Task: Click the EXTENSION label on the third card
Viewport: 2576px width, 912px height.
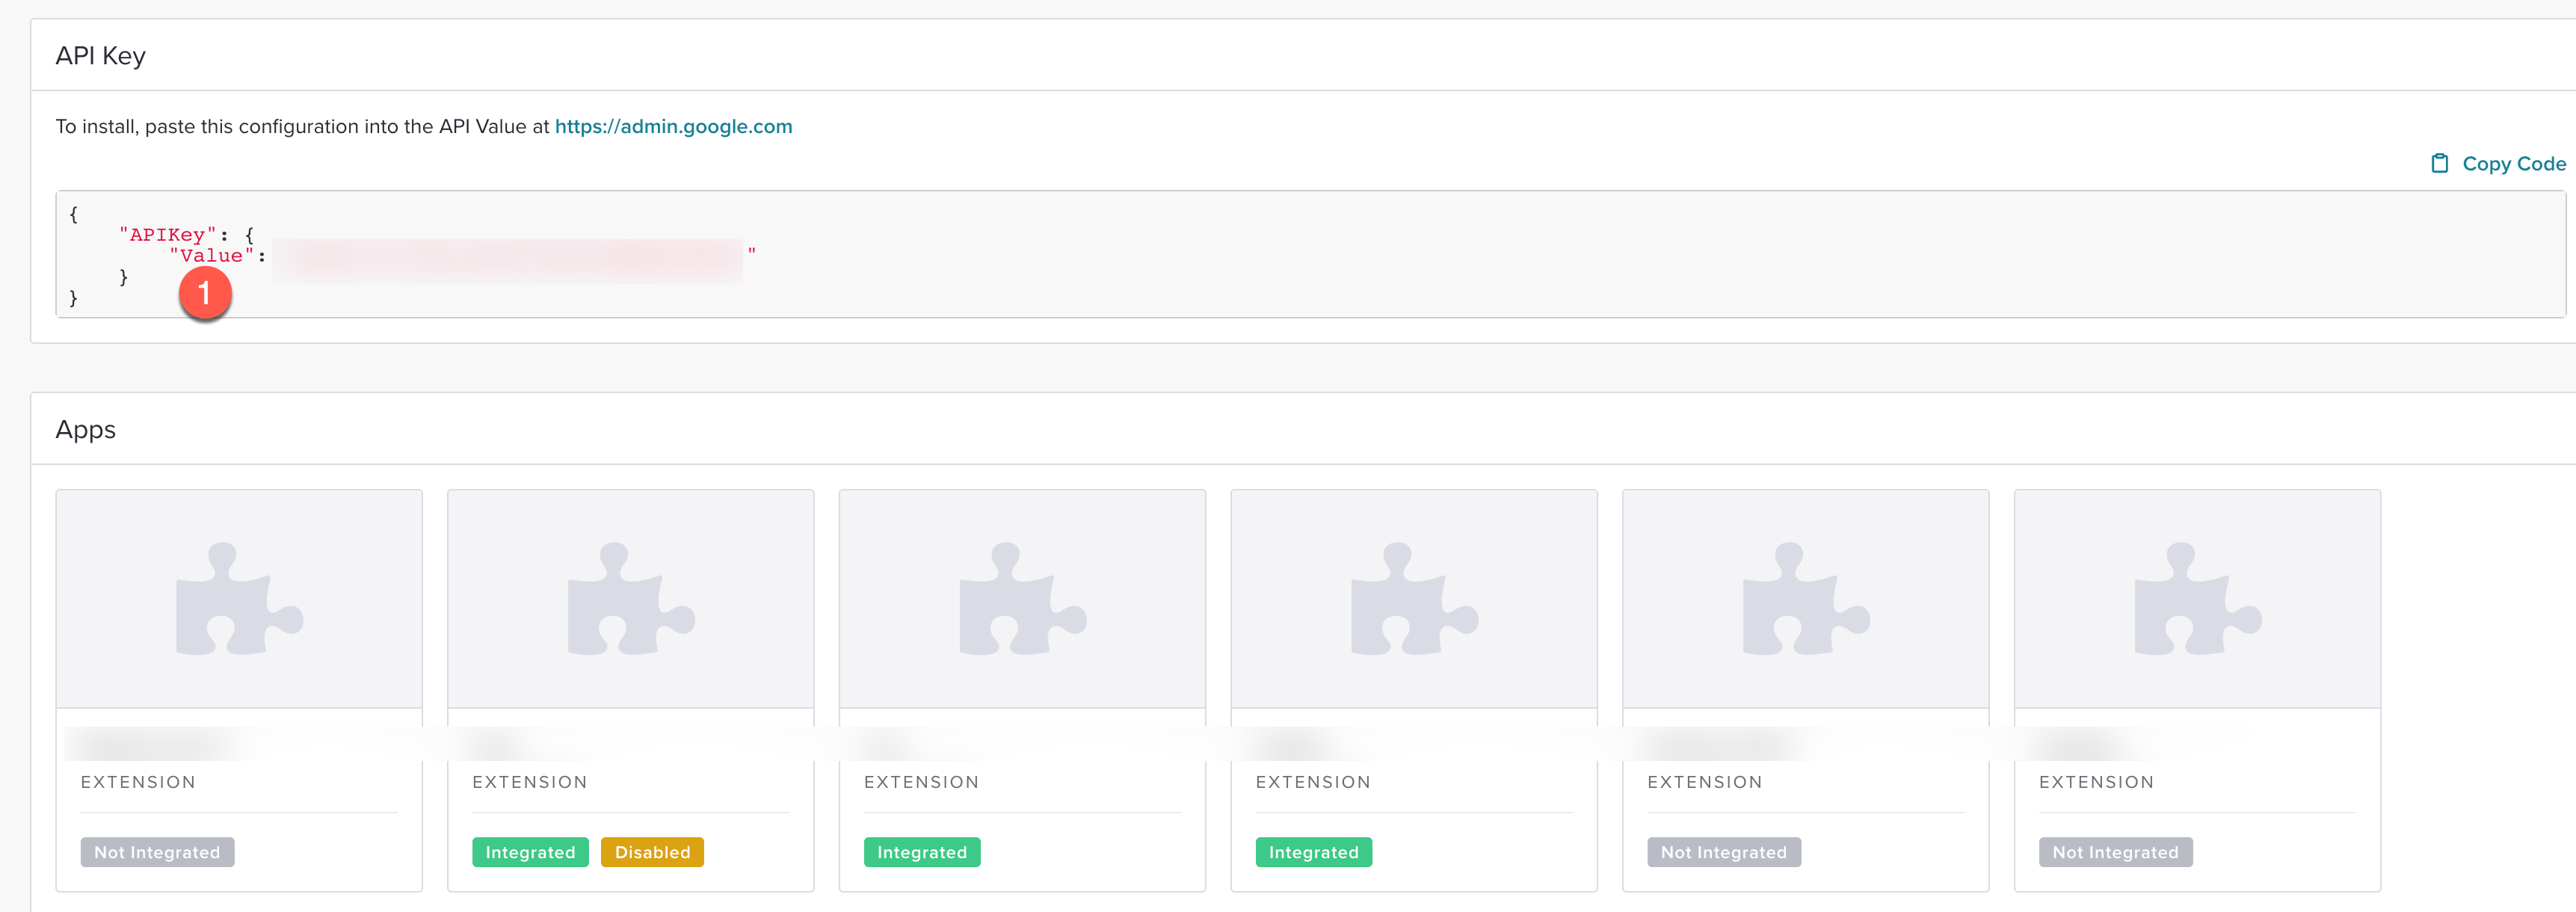Action: coord(922,782)
